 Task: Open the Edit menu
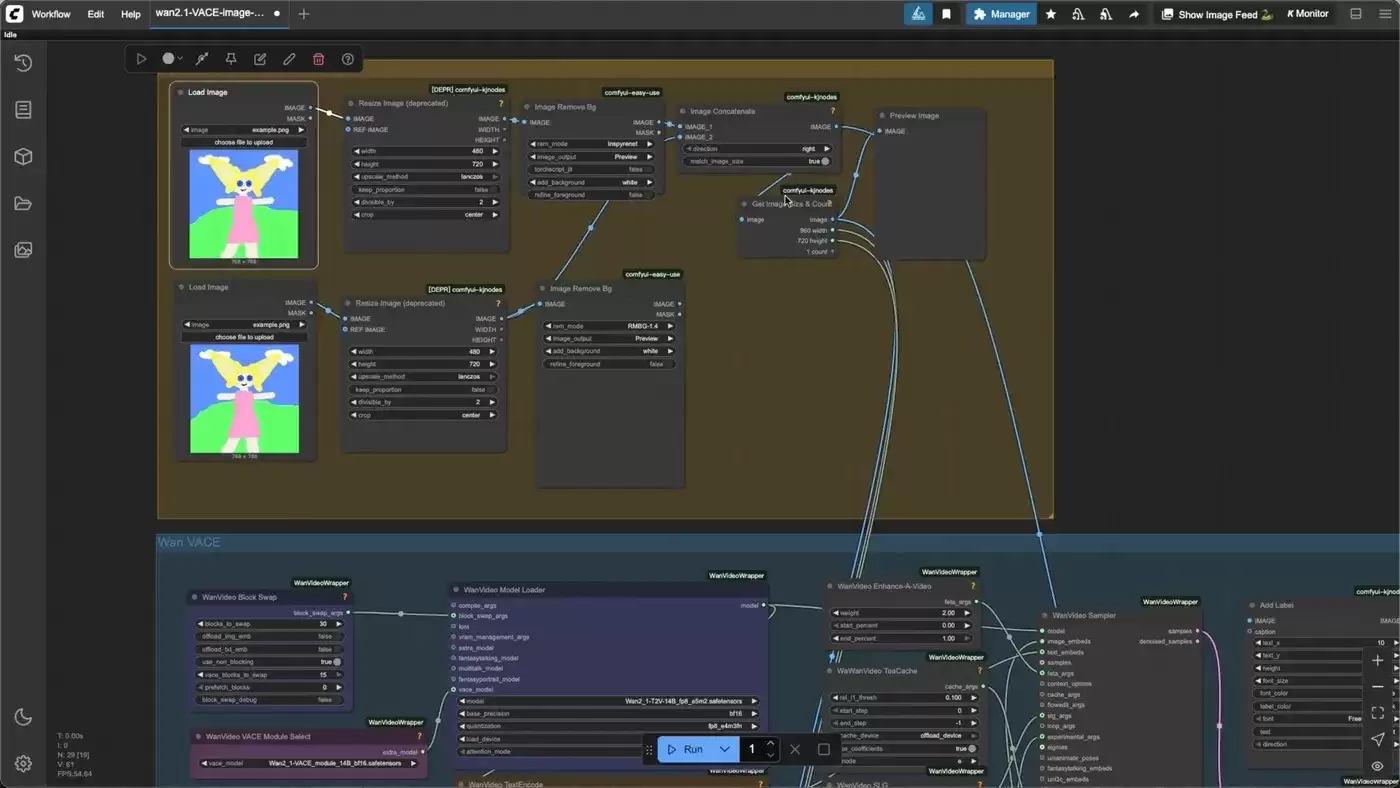tap(95, 14)
